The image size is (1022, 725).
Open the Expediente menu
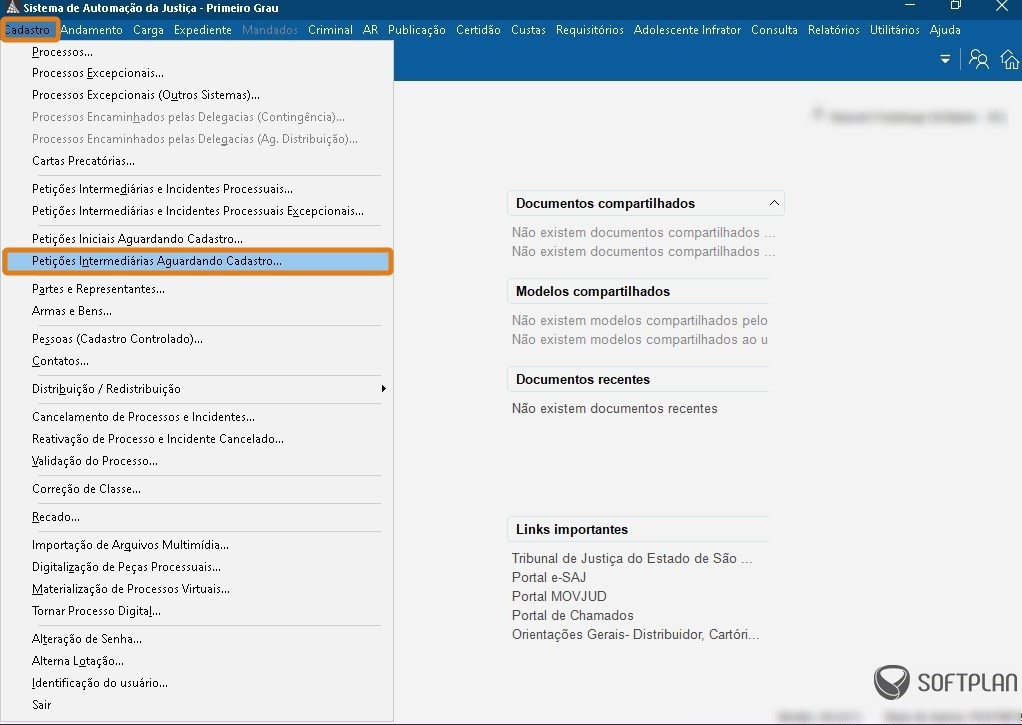click(203, 30)
